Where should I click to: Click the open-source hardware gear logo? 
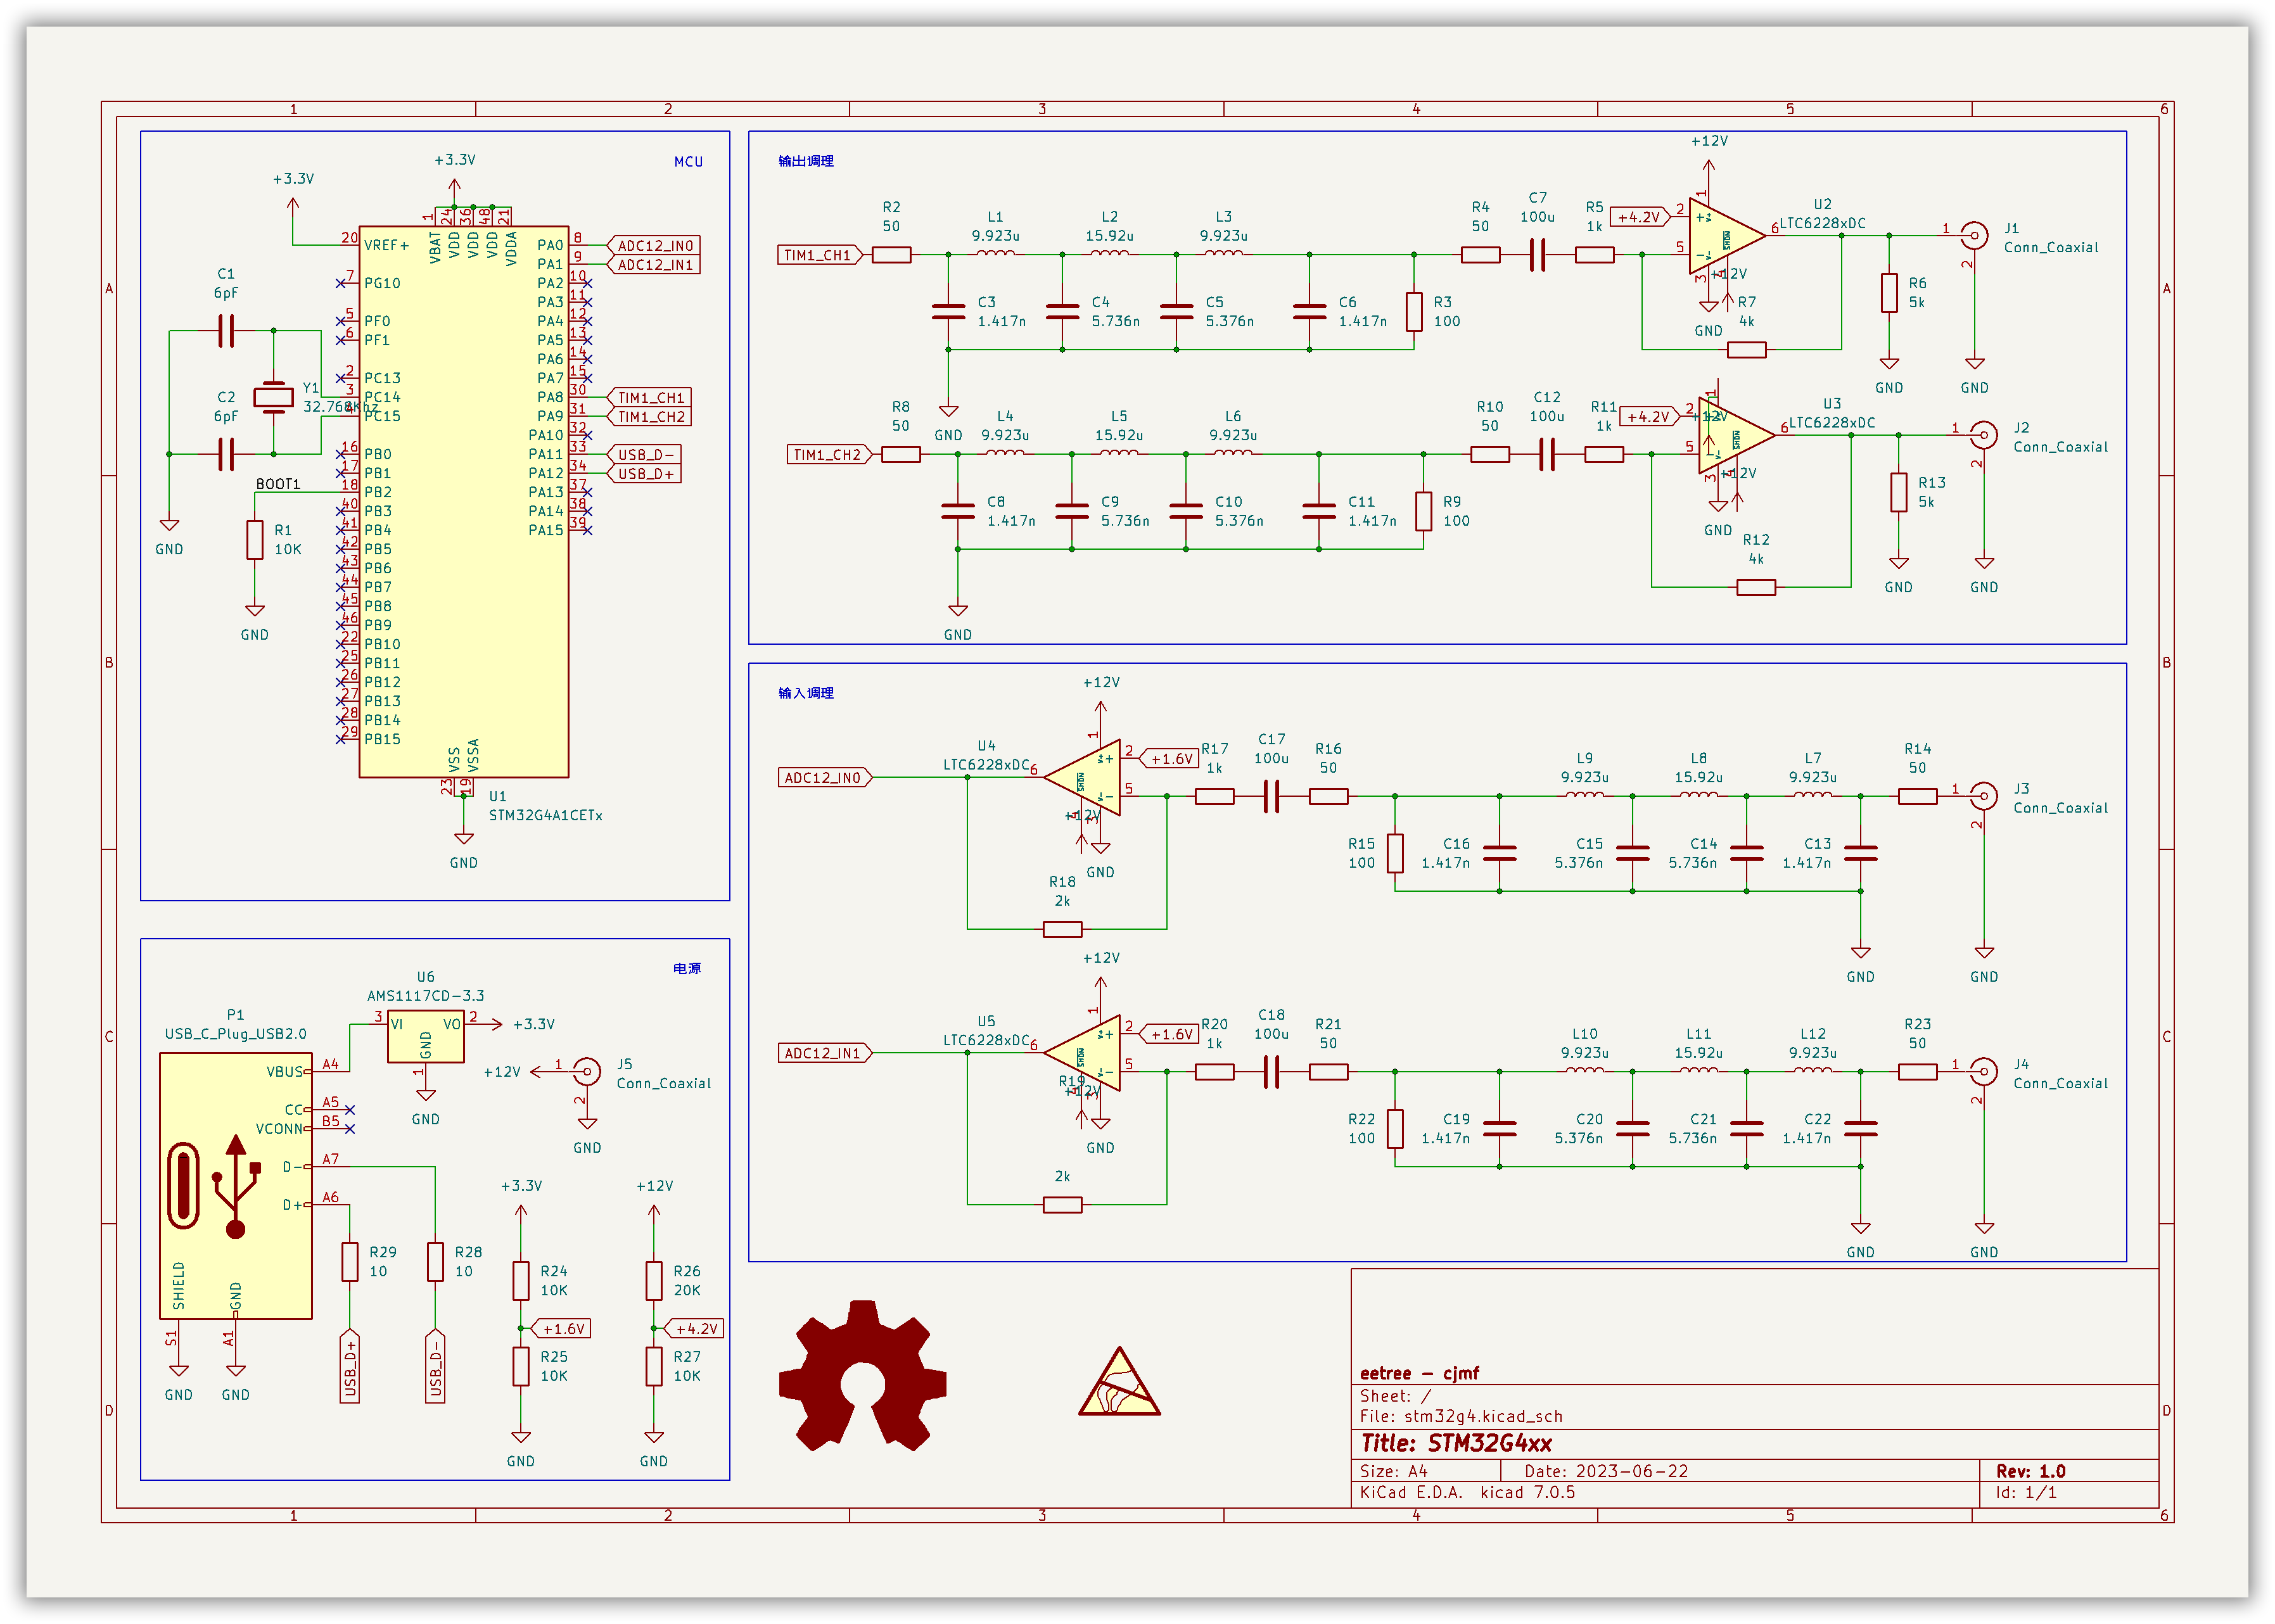point(862,1376)
